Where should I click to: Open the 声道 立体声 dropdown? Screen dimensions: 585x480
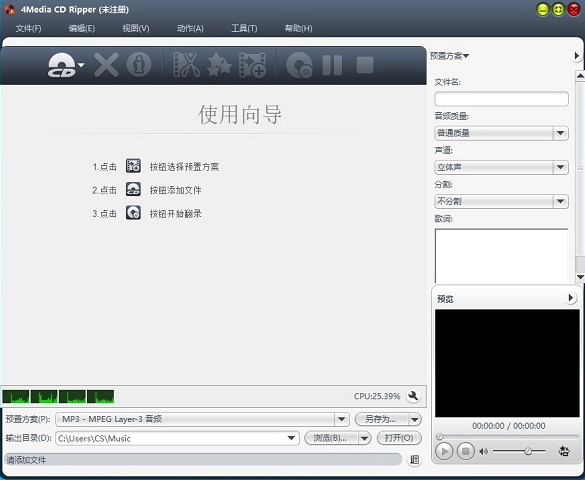tap(501, 167)
